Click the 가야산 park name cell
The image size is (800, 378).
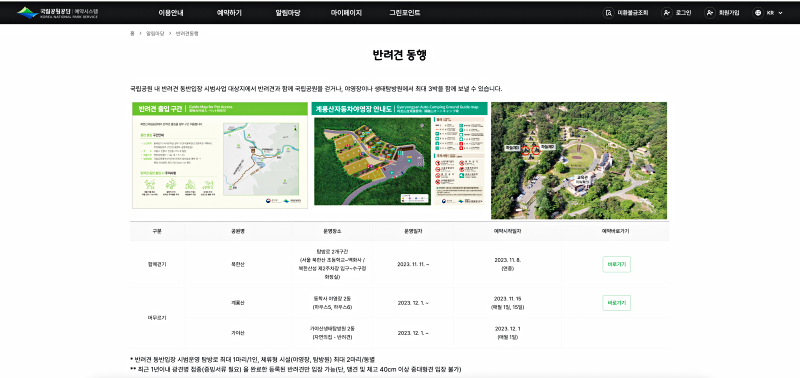point(238,333)
